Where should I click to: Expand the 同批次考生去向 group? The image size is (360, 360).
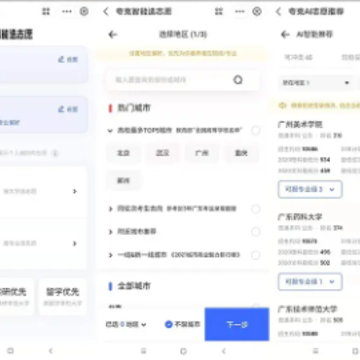coord(110,209)
